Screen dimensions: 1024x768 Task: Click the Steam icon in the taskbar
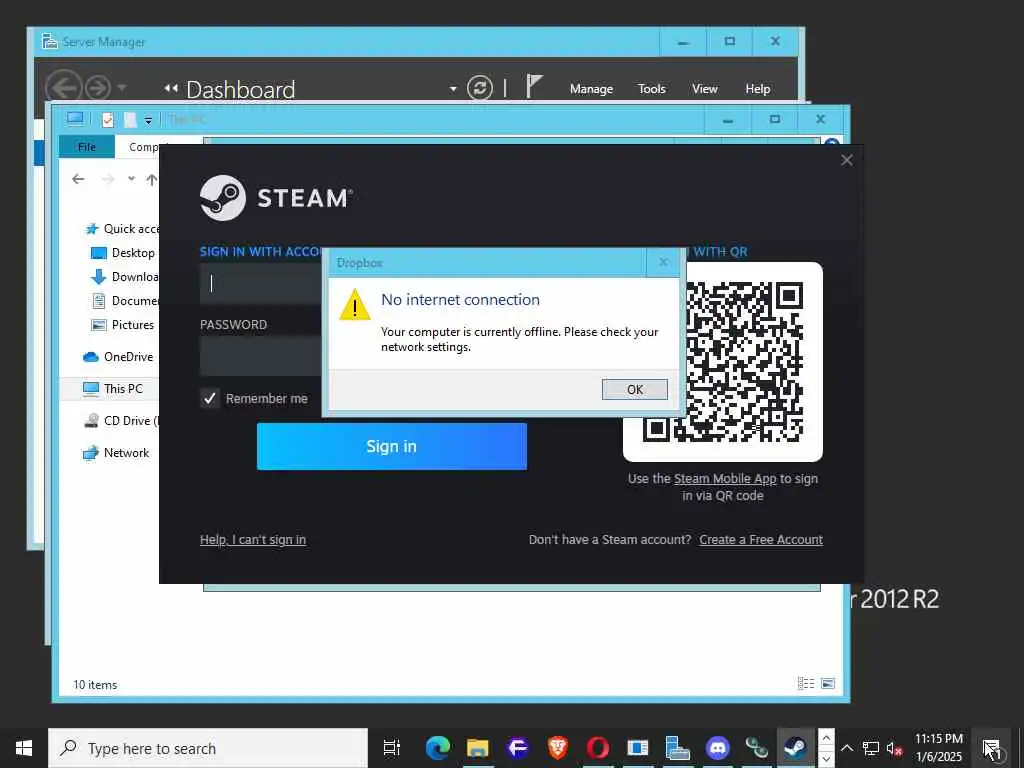tap(795, 748)
